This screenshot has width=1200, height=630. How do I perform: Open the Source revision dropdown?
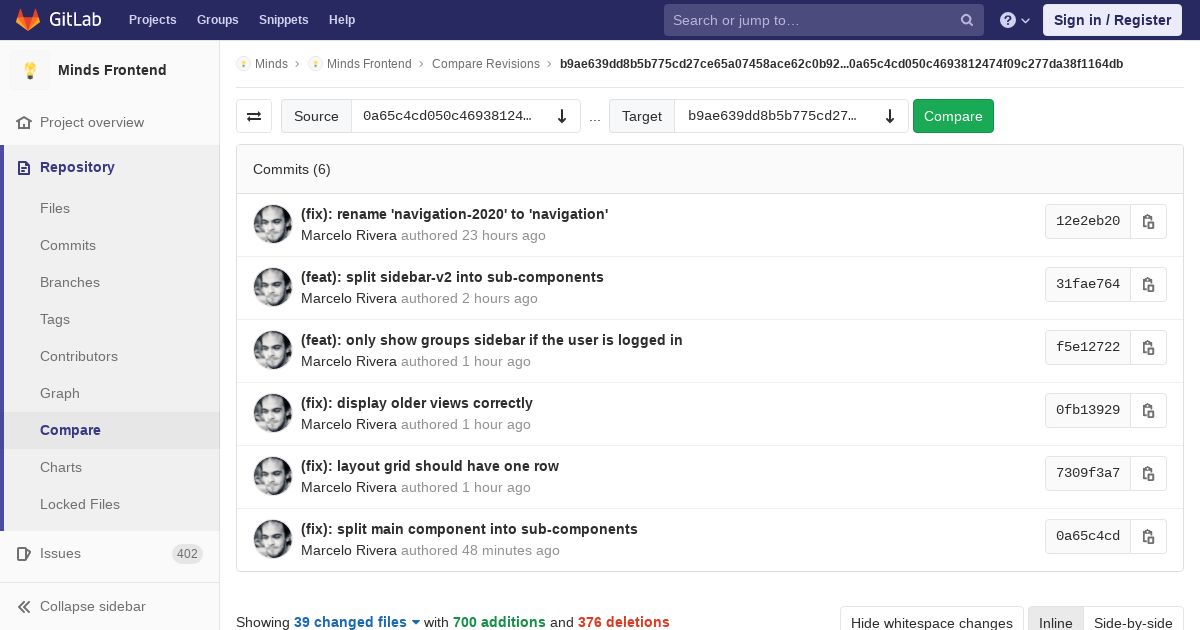(x=465, y=116)
